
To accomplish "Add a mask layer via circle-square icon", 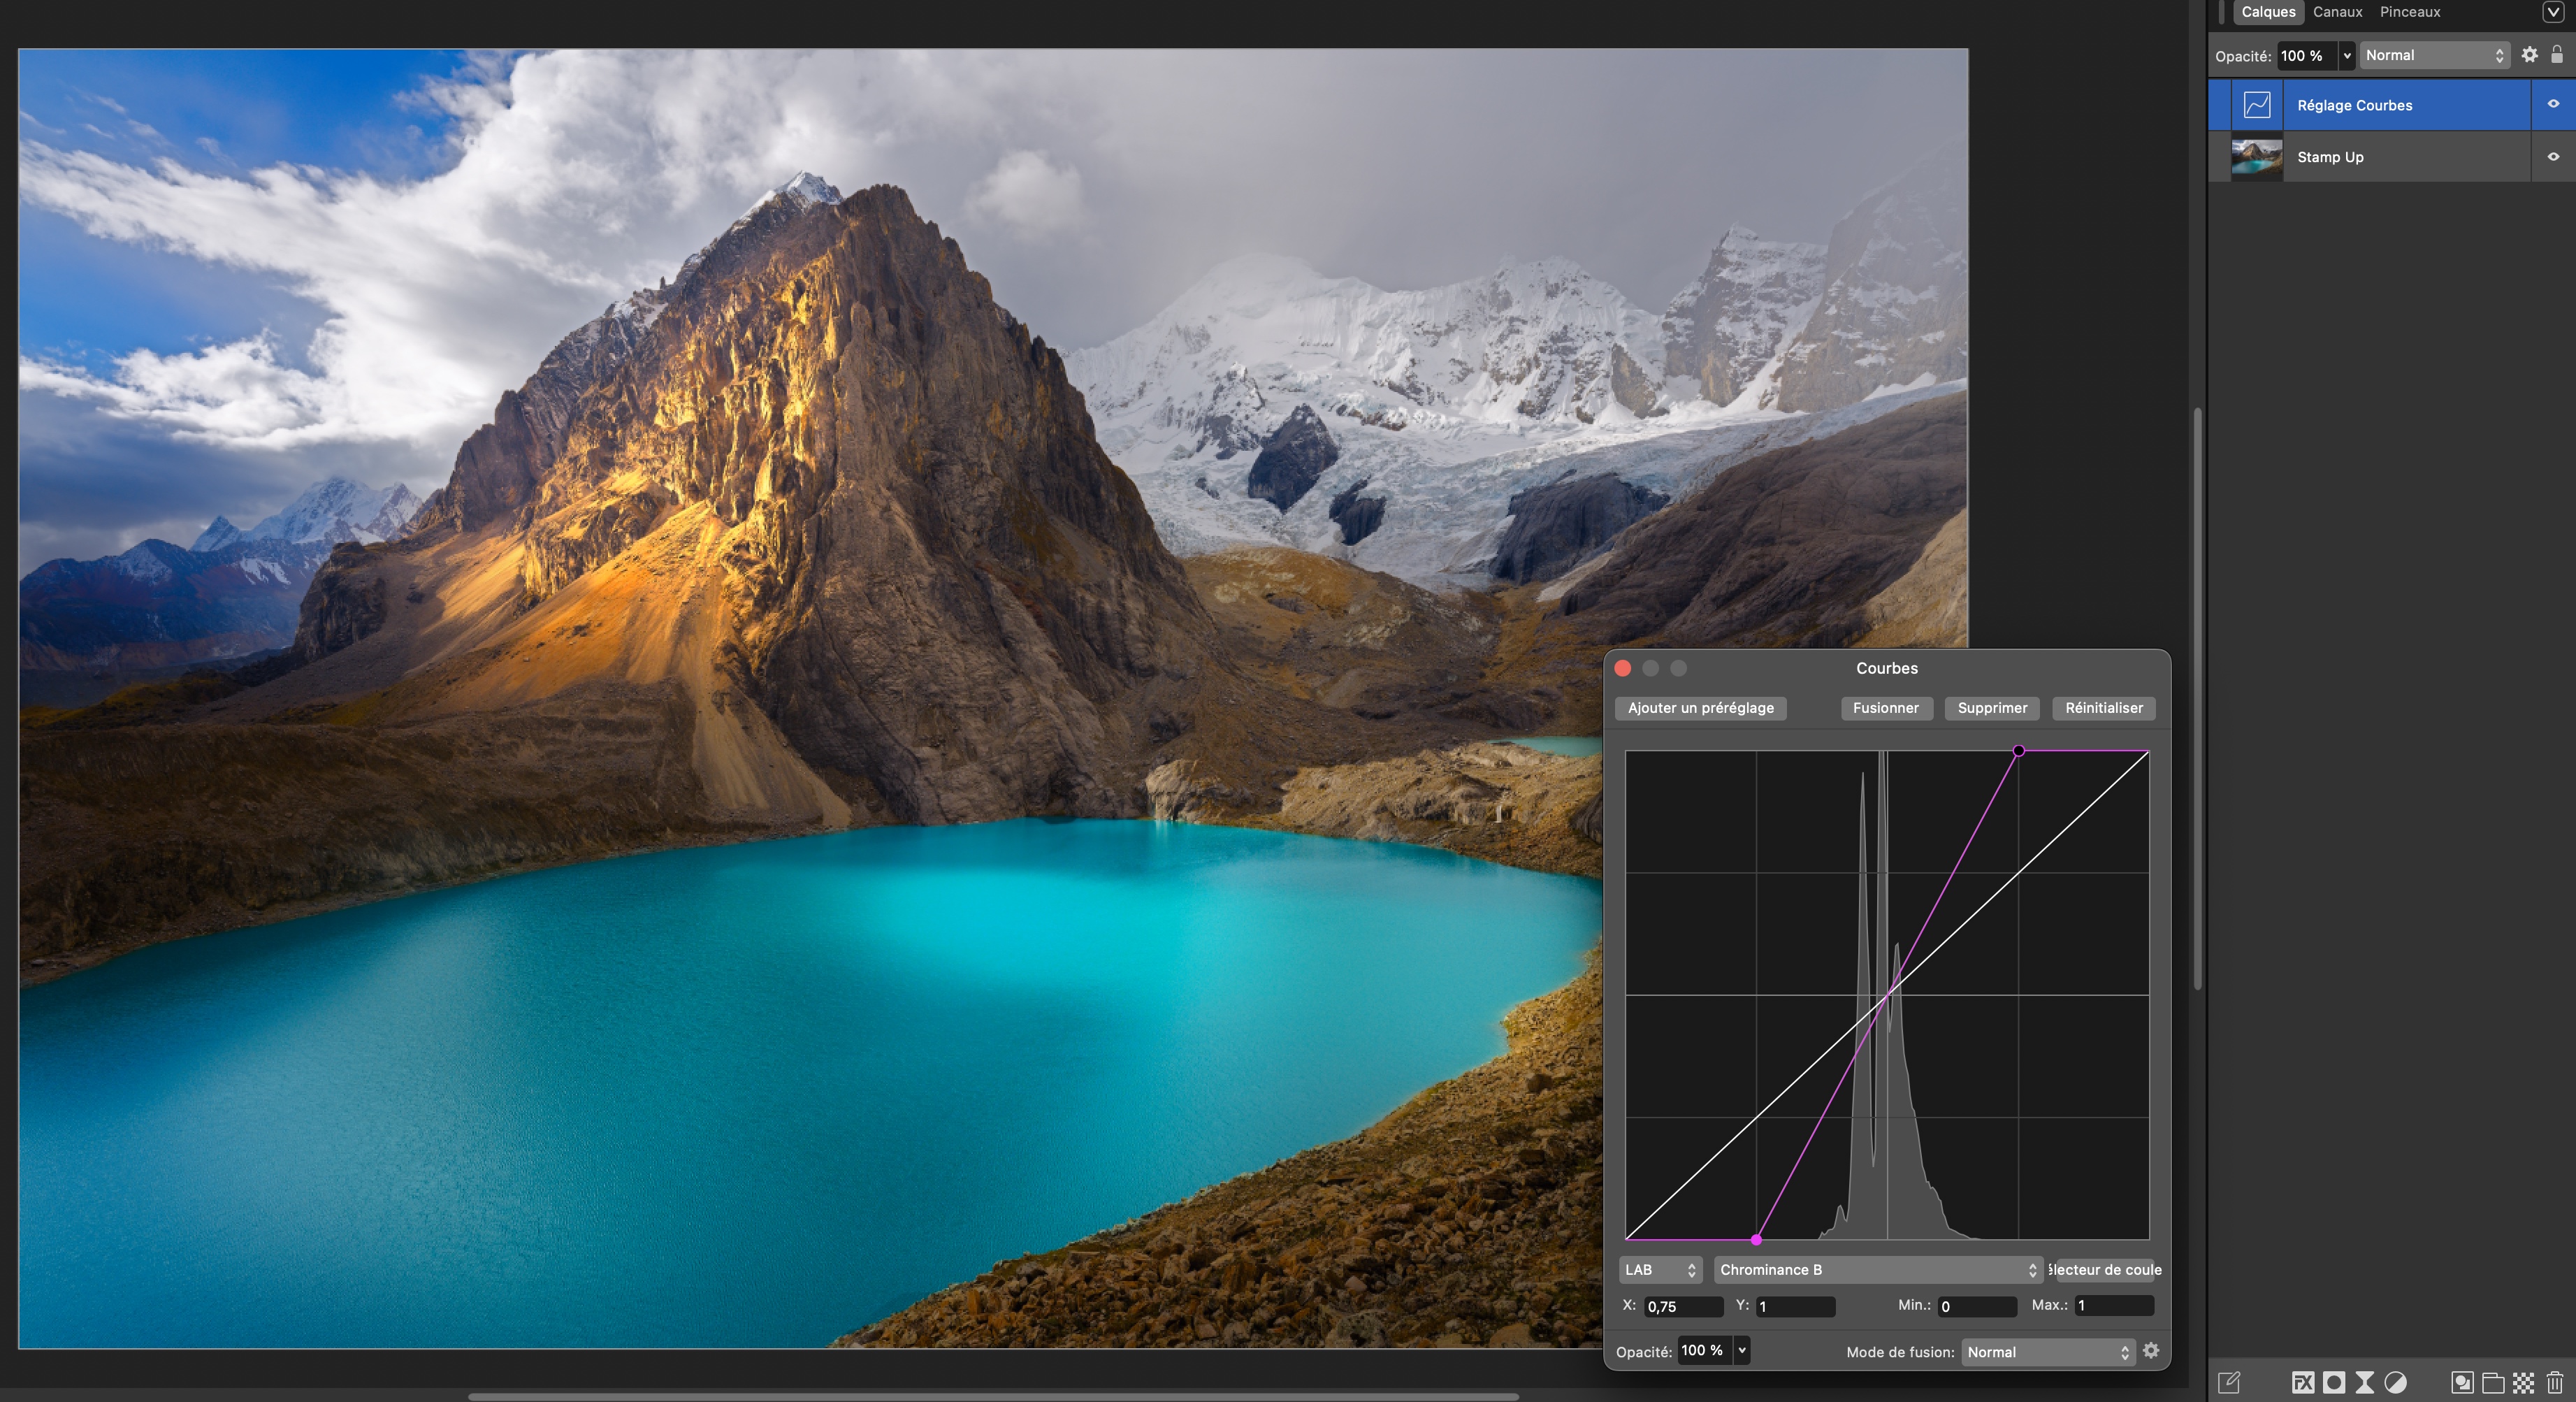I will [x=2334, y=1382].
